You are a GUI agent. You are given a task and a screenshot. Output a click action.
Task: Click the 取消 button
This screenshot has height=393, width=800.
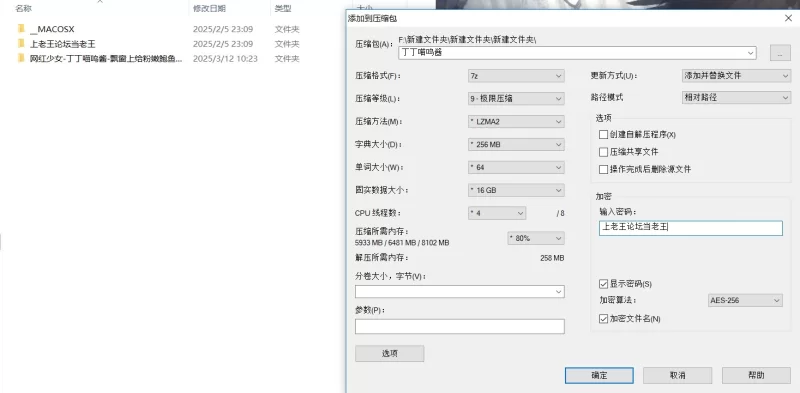pyautogui.click(x=677, y=375)
